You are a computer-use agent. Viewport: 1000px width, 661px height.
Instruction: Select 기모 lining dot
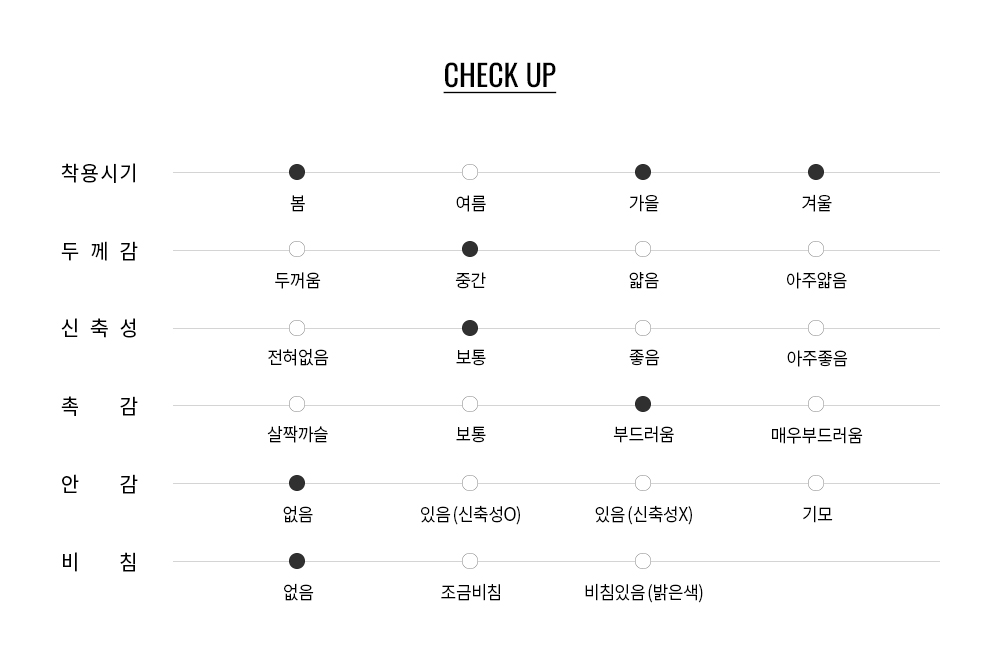click(x=816, y=483)
